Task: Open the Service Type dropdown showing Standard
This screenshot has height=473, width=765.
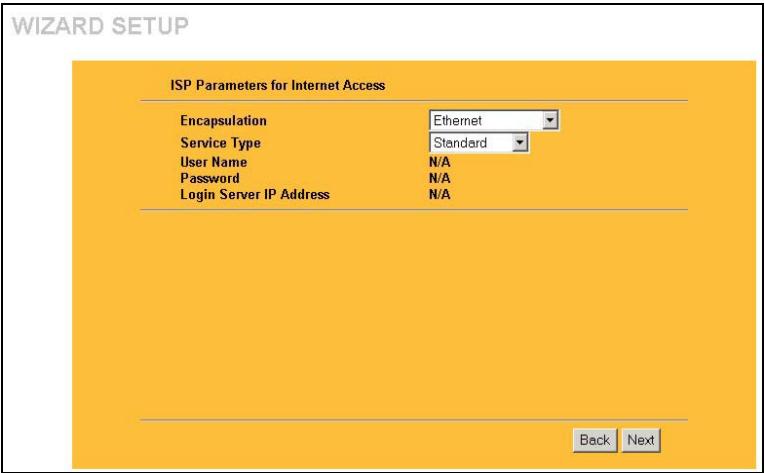Action: [479, 143]
